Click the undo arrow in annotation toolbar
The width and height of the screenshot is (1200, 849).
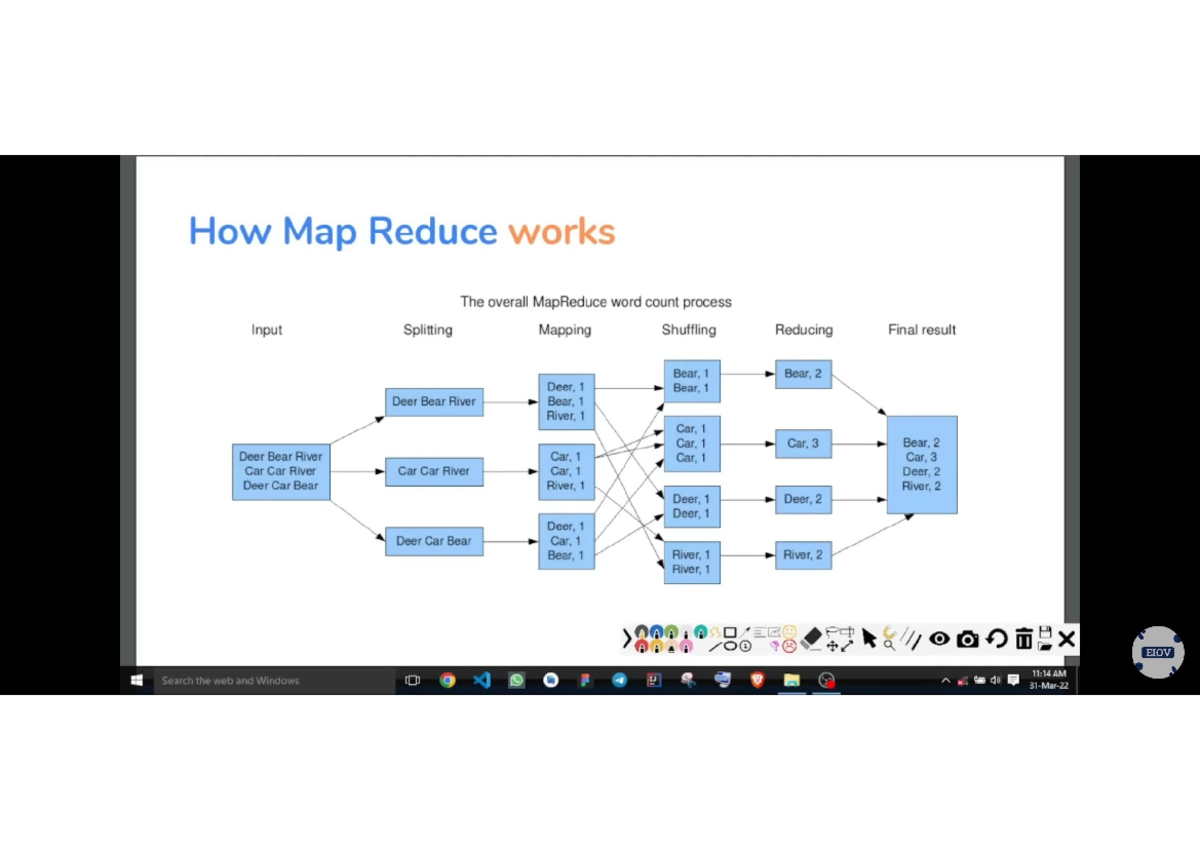[996, 639]
